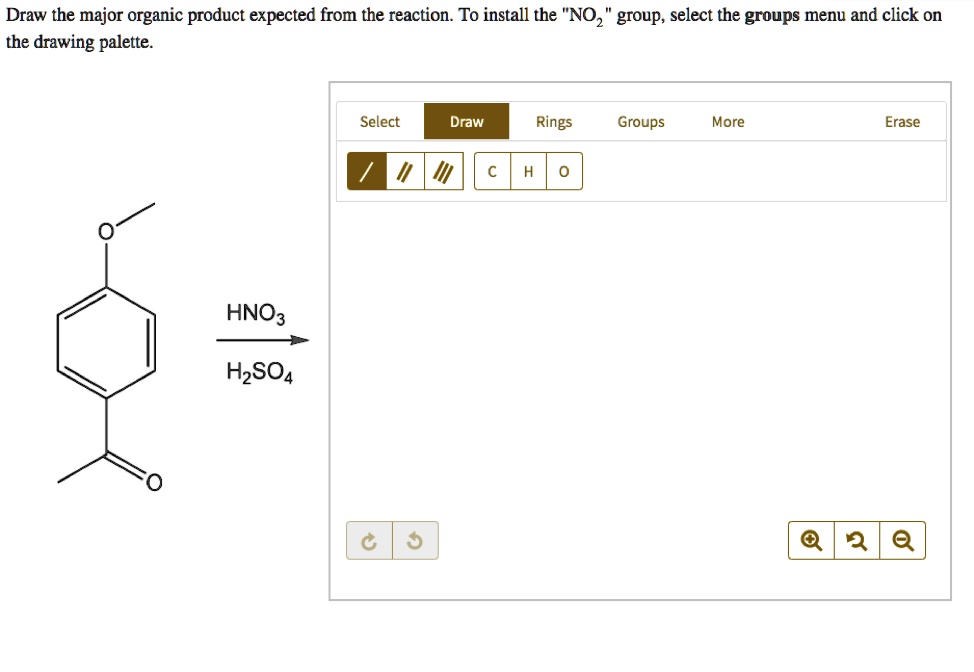Click the oxygen (O) atom button
974x672 pixels.
pyautogui.click(x=563, y=171)
